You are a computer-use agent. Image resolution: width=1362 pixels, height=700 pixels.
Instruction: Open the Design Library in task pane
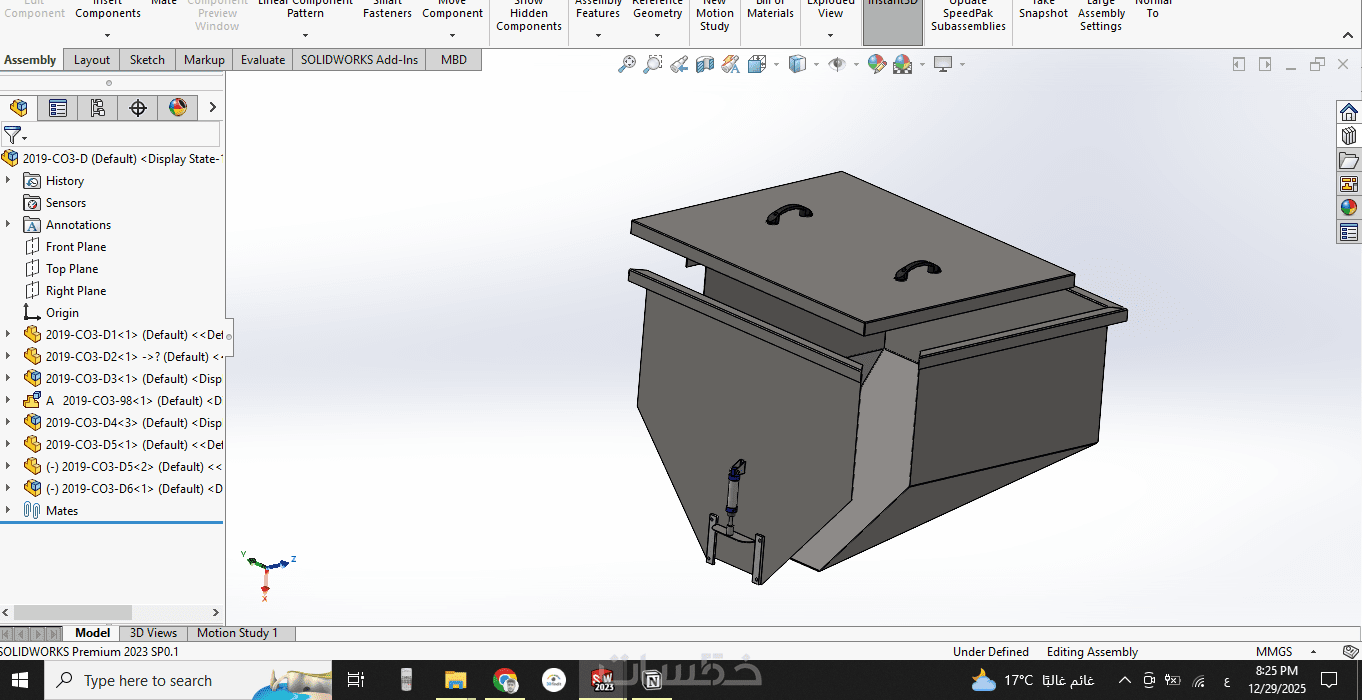pos(1349,135)
